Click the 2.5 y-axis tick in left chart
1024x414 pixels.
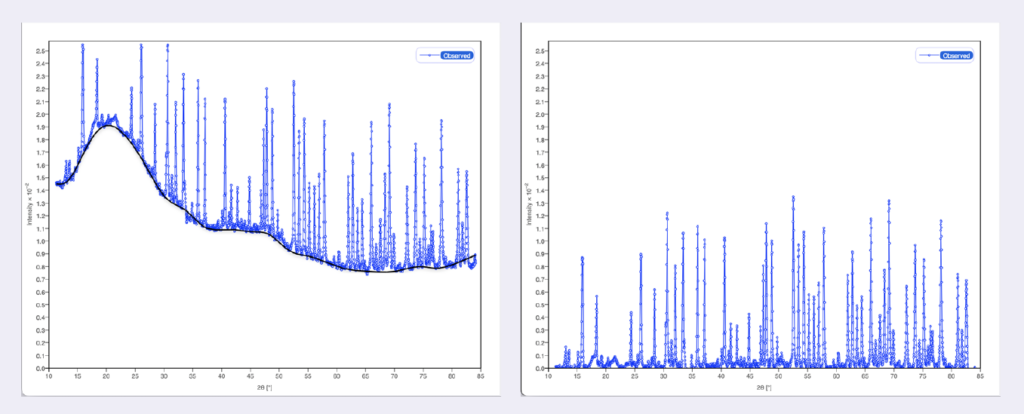click(40, 50)
